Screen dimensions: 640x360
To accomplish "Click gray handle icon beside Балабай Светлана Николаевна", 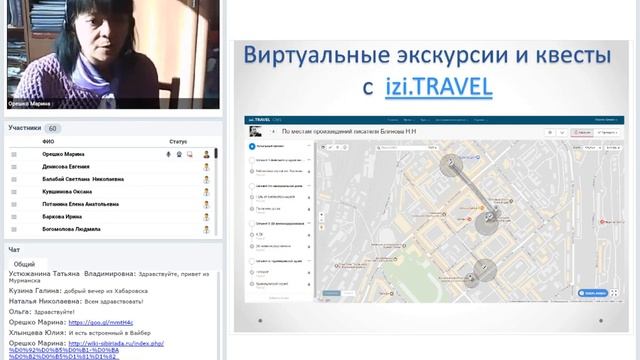I will point(14,179).
